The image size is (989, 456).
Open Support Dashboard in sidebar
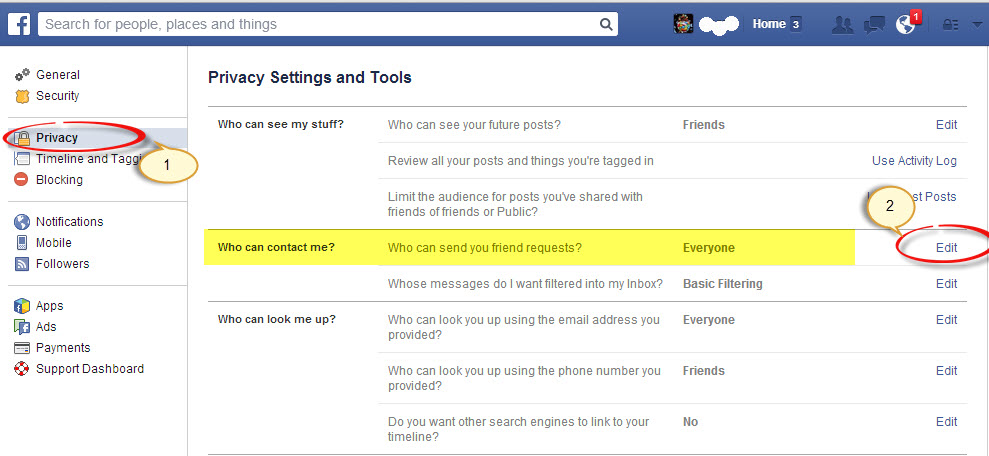coord(89,369)
